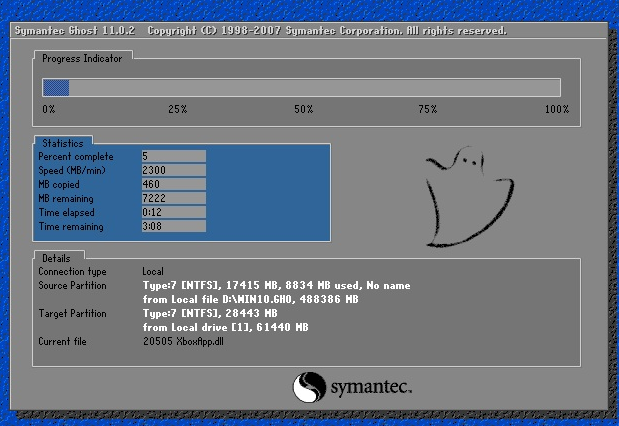Select the Time elapsed value field
The image size is (619, 426).
pos(173,212)
